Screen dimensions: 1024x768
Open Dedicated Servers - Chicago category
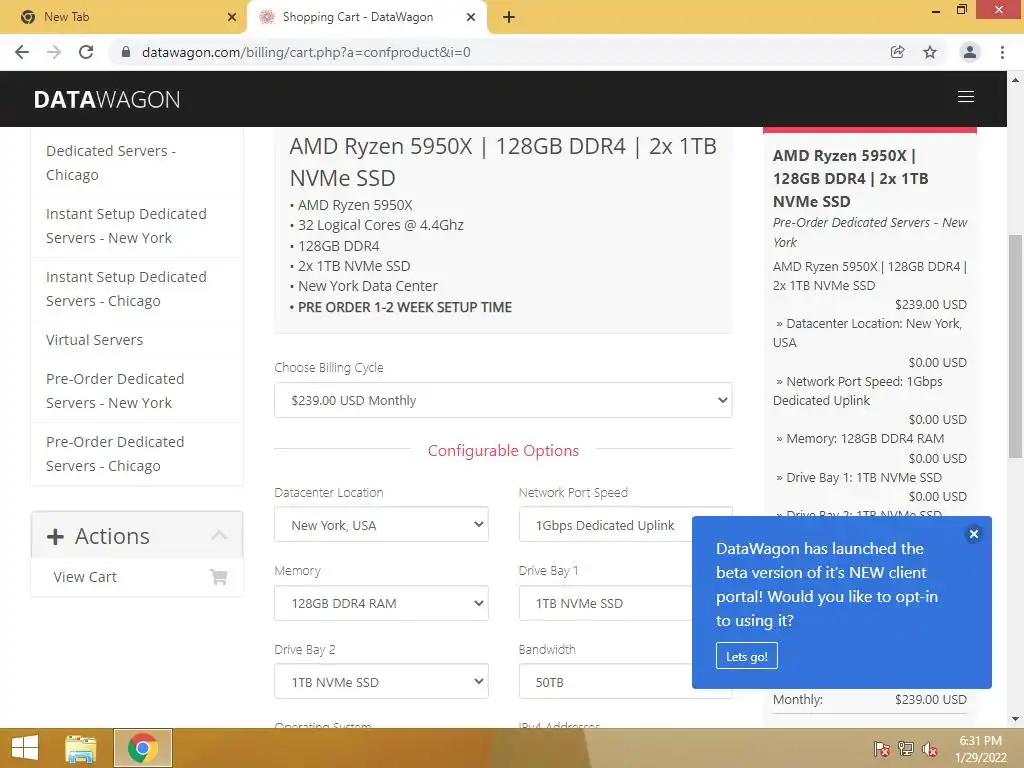click(x=110, y=163)
